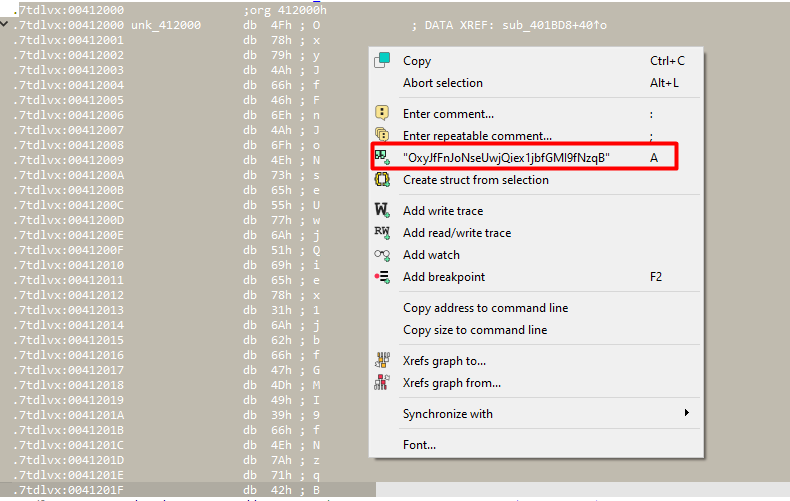Expand the Synchronize with submenu arrow

pyautogui.click(x=686, y=414)
